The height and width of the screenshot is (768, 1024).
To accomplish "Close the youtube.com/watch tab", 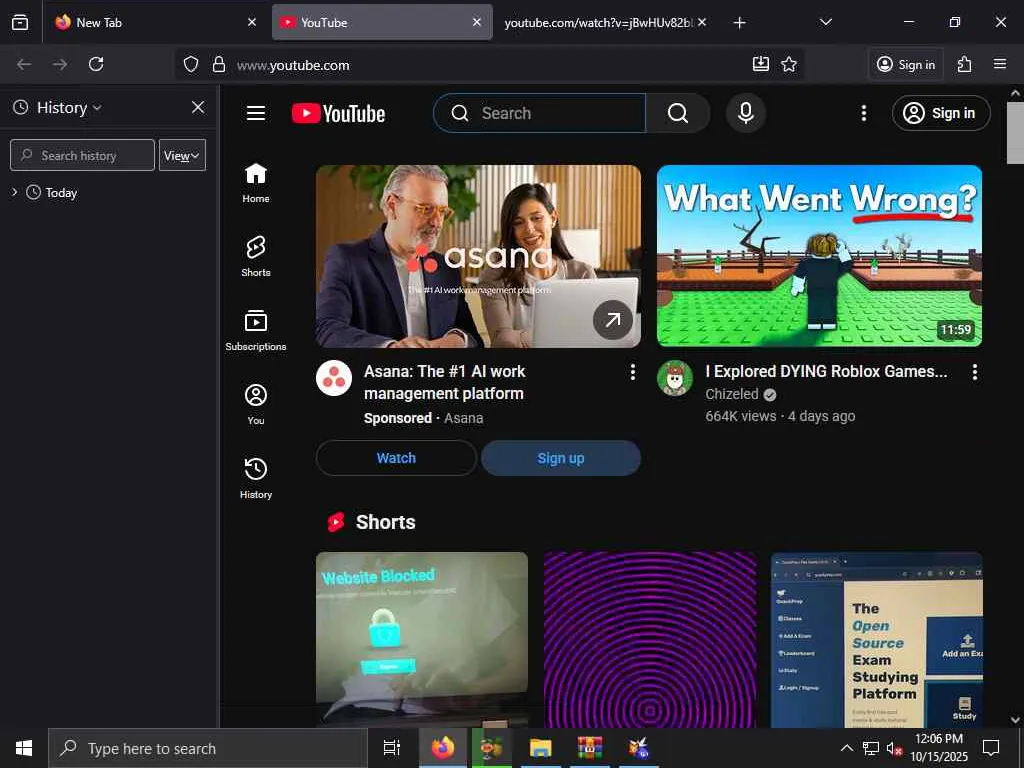I will [702, 22].
